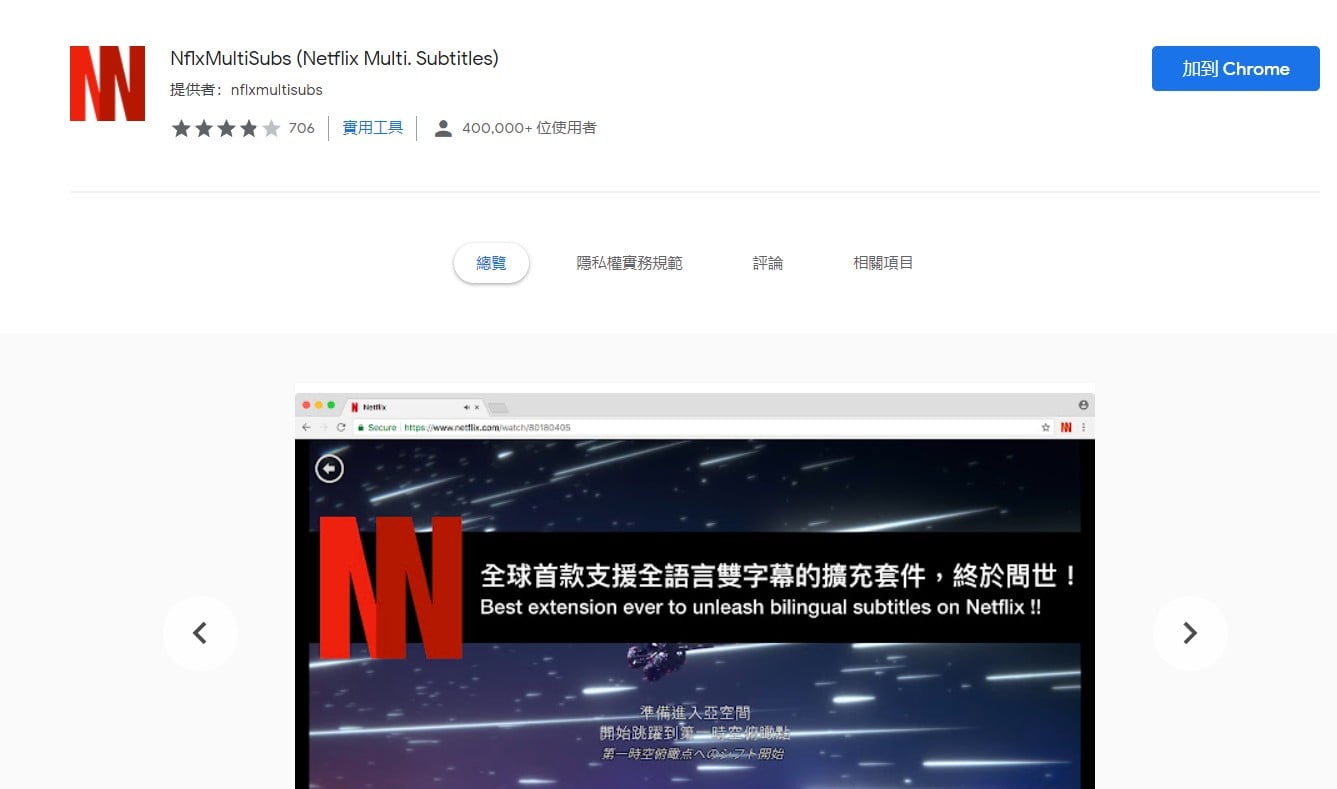The image size is (1337, 789).
Task: Click the subtitle line 準備進入亞空間
Action: (x=695, y=713)
